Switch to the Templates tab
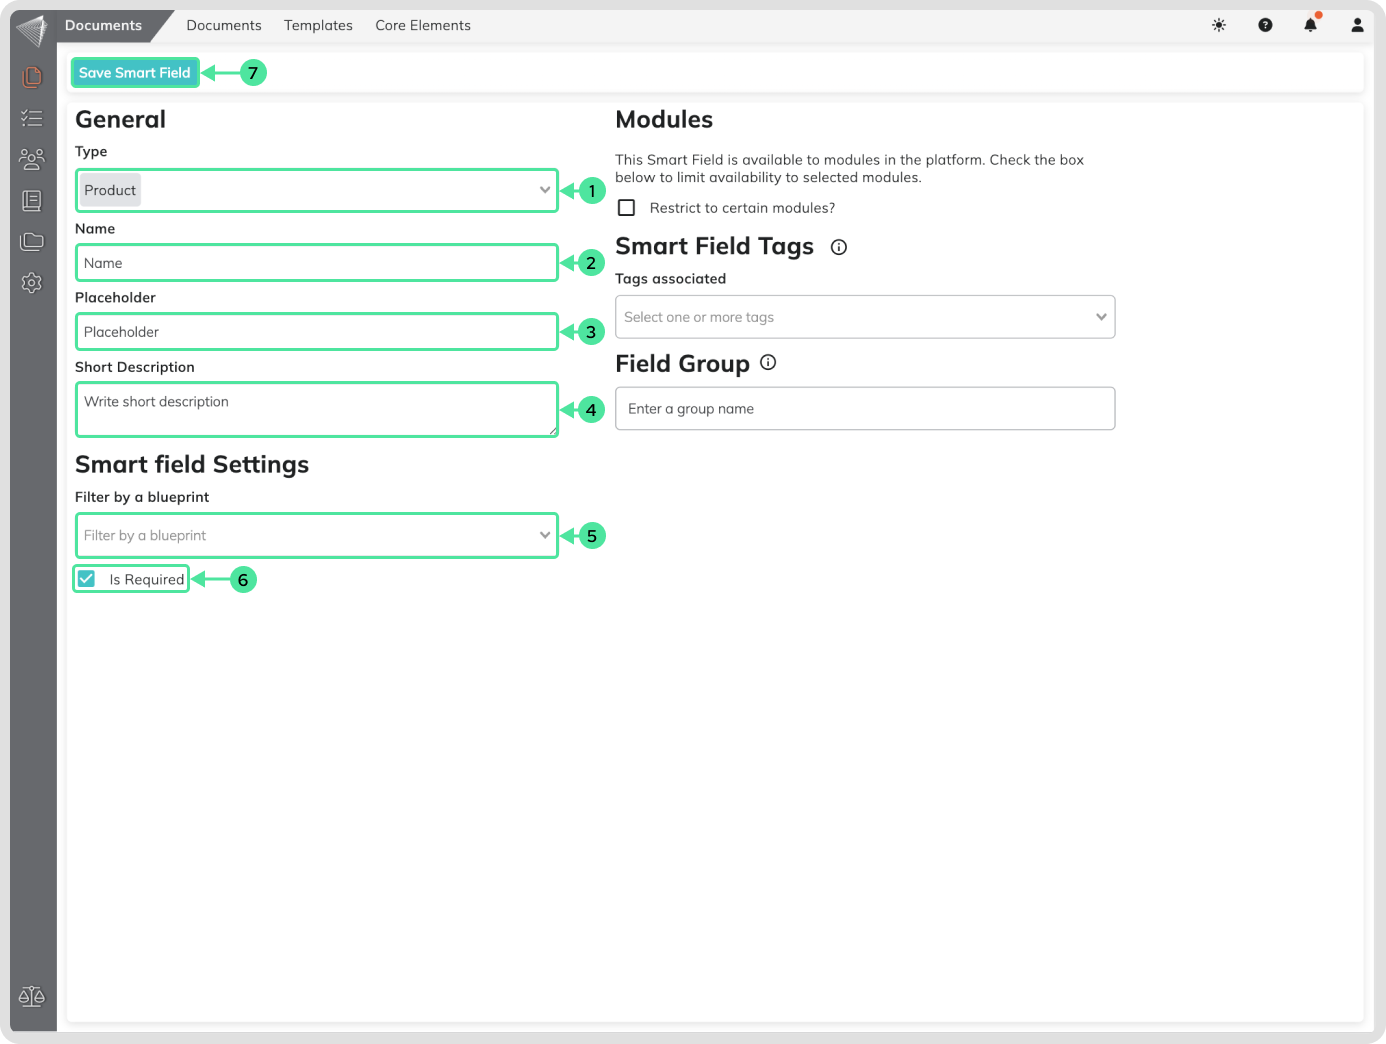The width and height of the screenshot is (1386, 1044). [318, 25]
